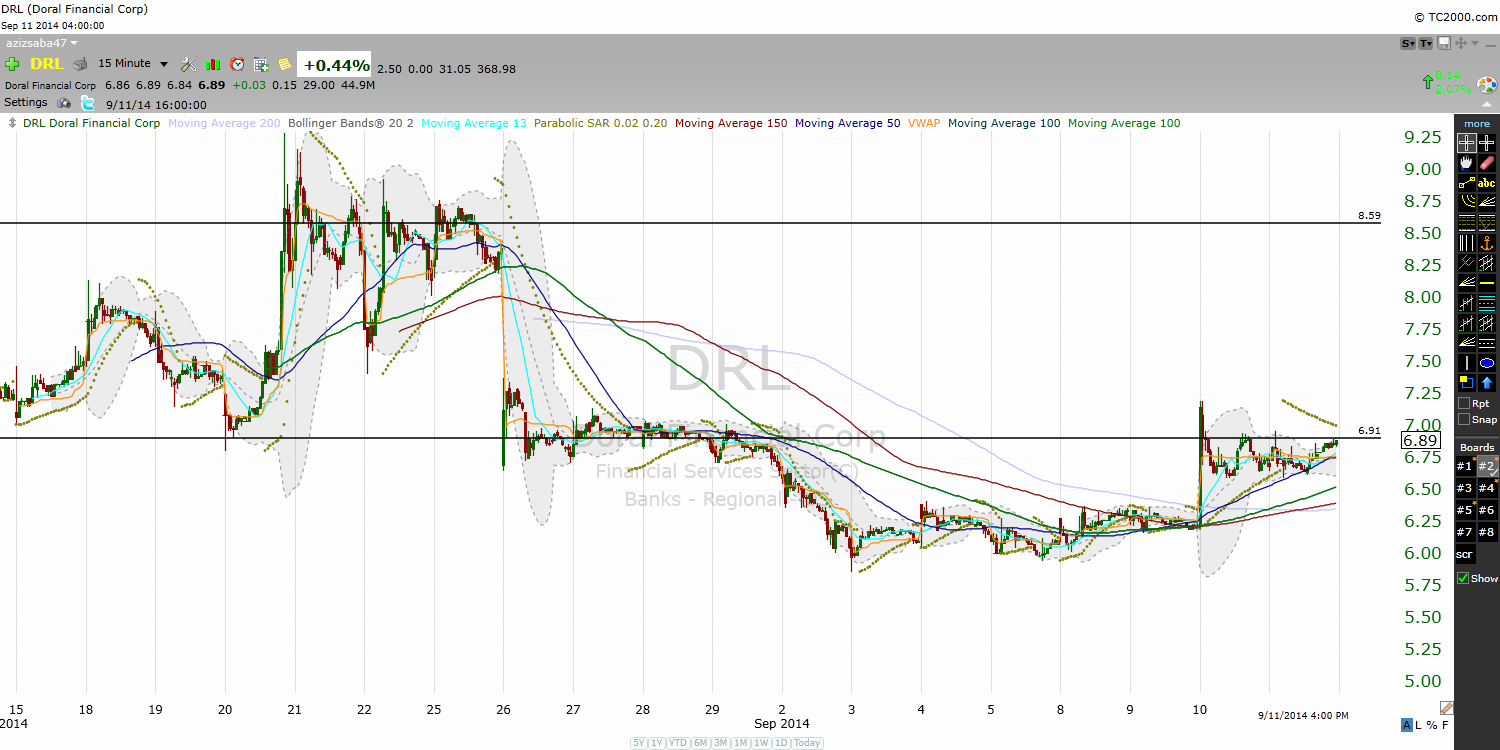
Task: Open the 15 Minute timeframe dropdown
Action: [133, 64]
